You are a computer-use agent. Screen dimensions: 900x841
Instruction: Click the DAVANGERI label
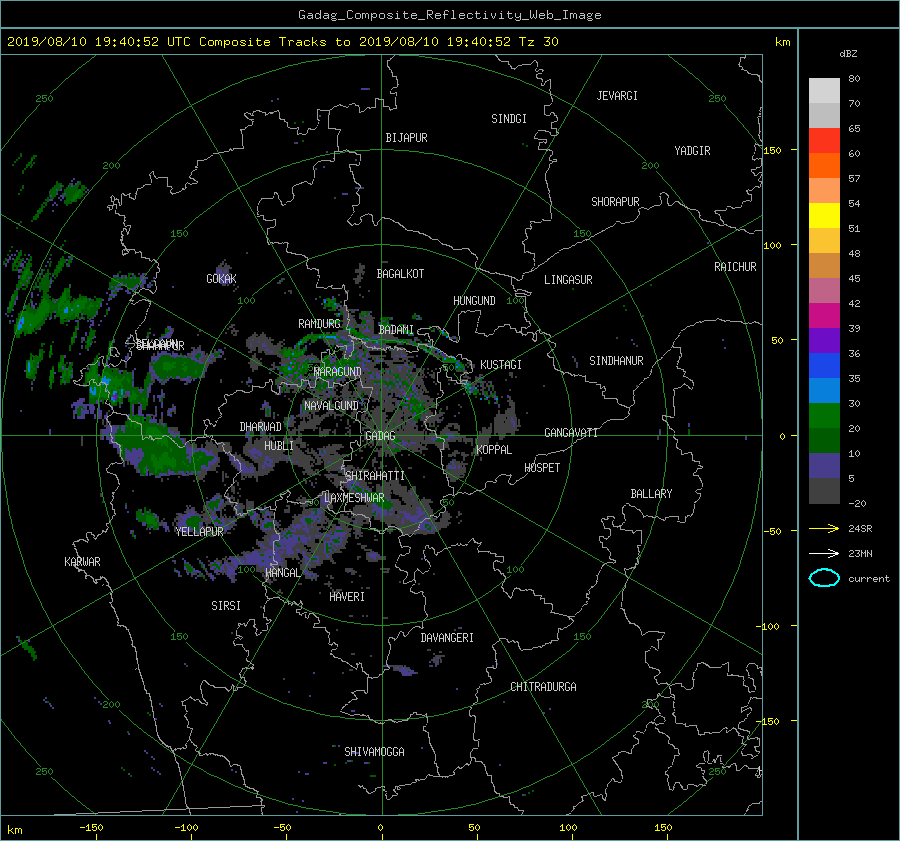447,638
